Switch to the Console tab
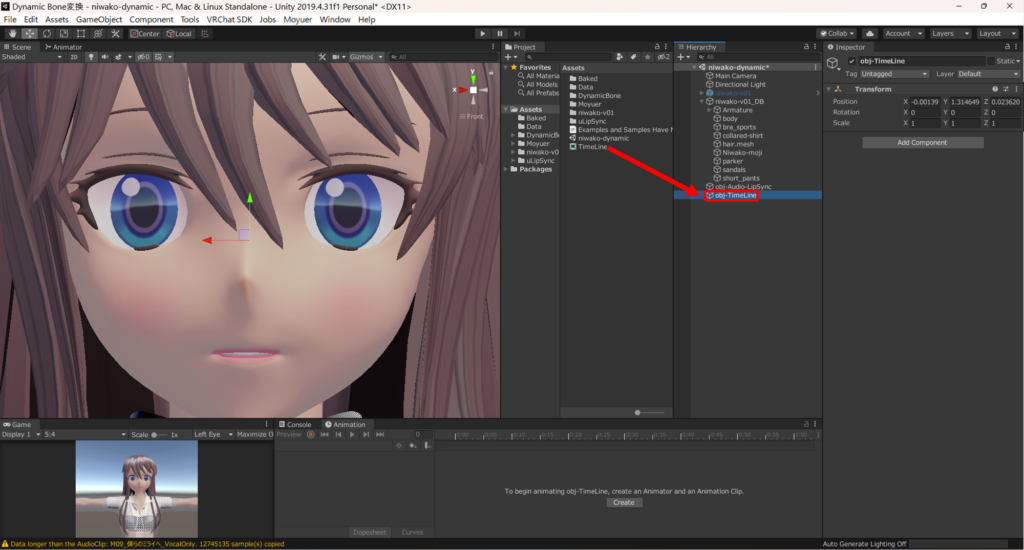 coord(297,424)
